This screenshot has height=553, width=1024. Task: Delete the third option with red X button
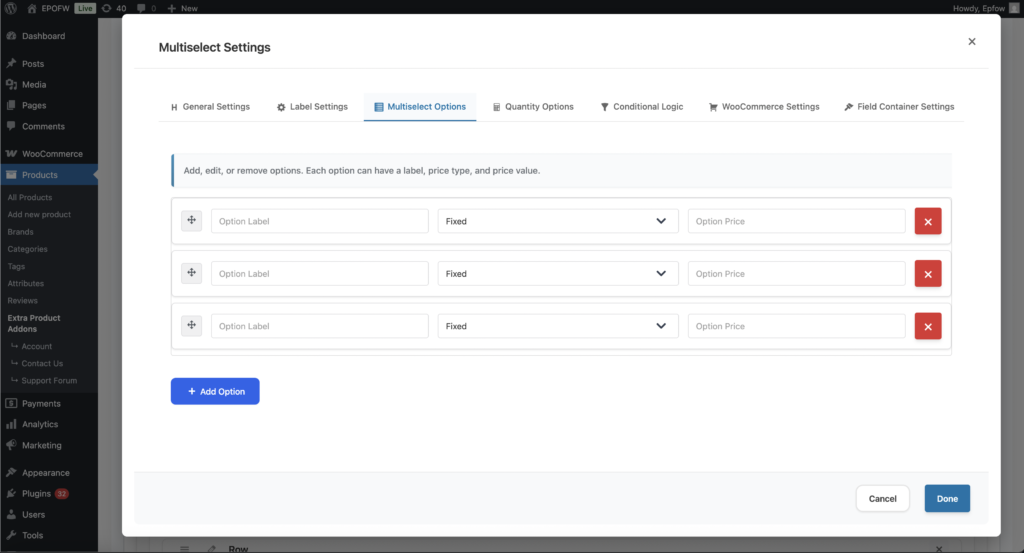coord(927,326)
